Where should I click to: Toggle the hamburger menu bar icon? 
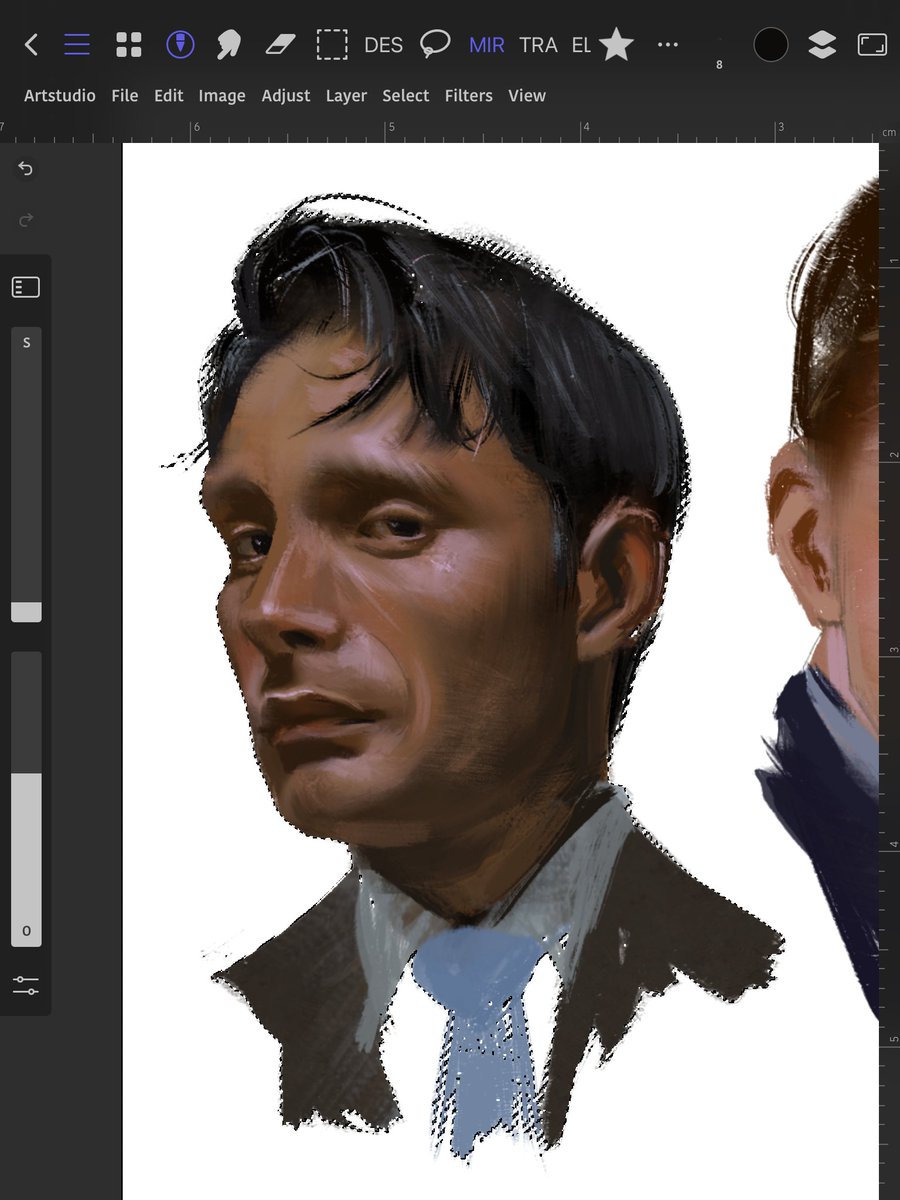(x=77, y=44)
